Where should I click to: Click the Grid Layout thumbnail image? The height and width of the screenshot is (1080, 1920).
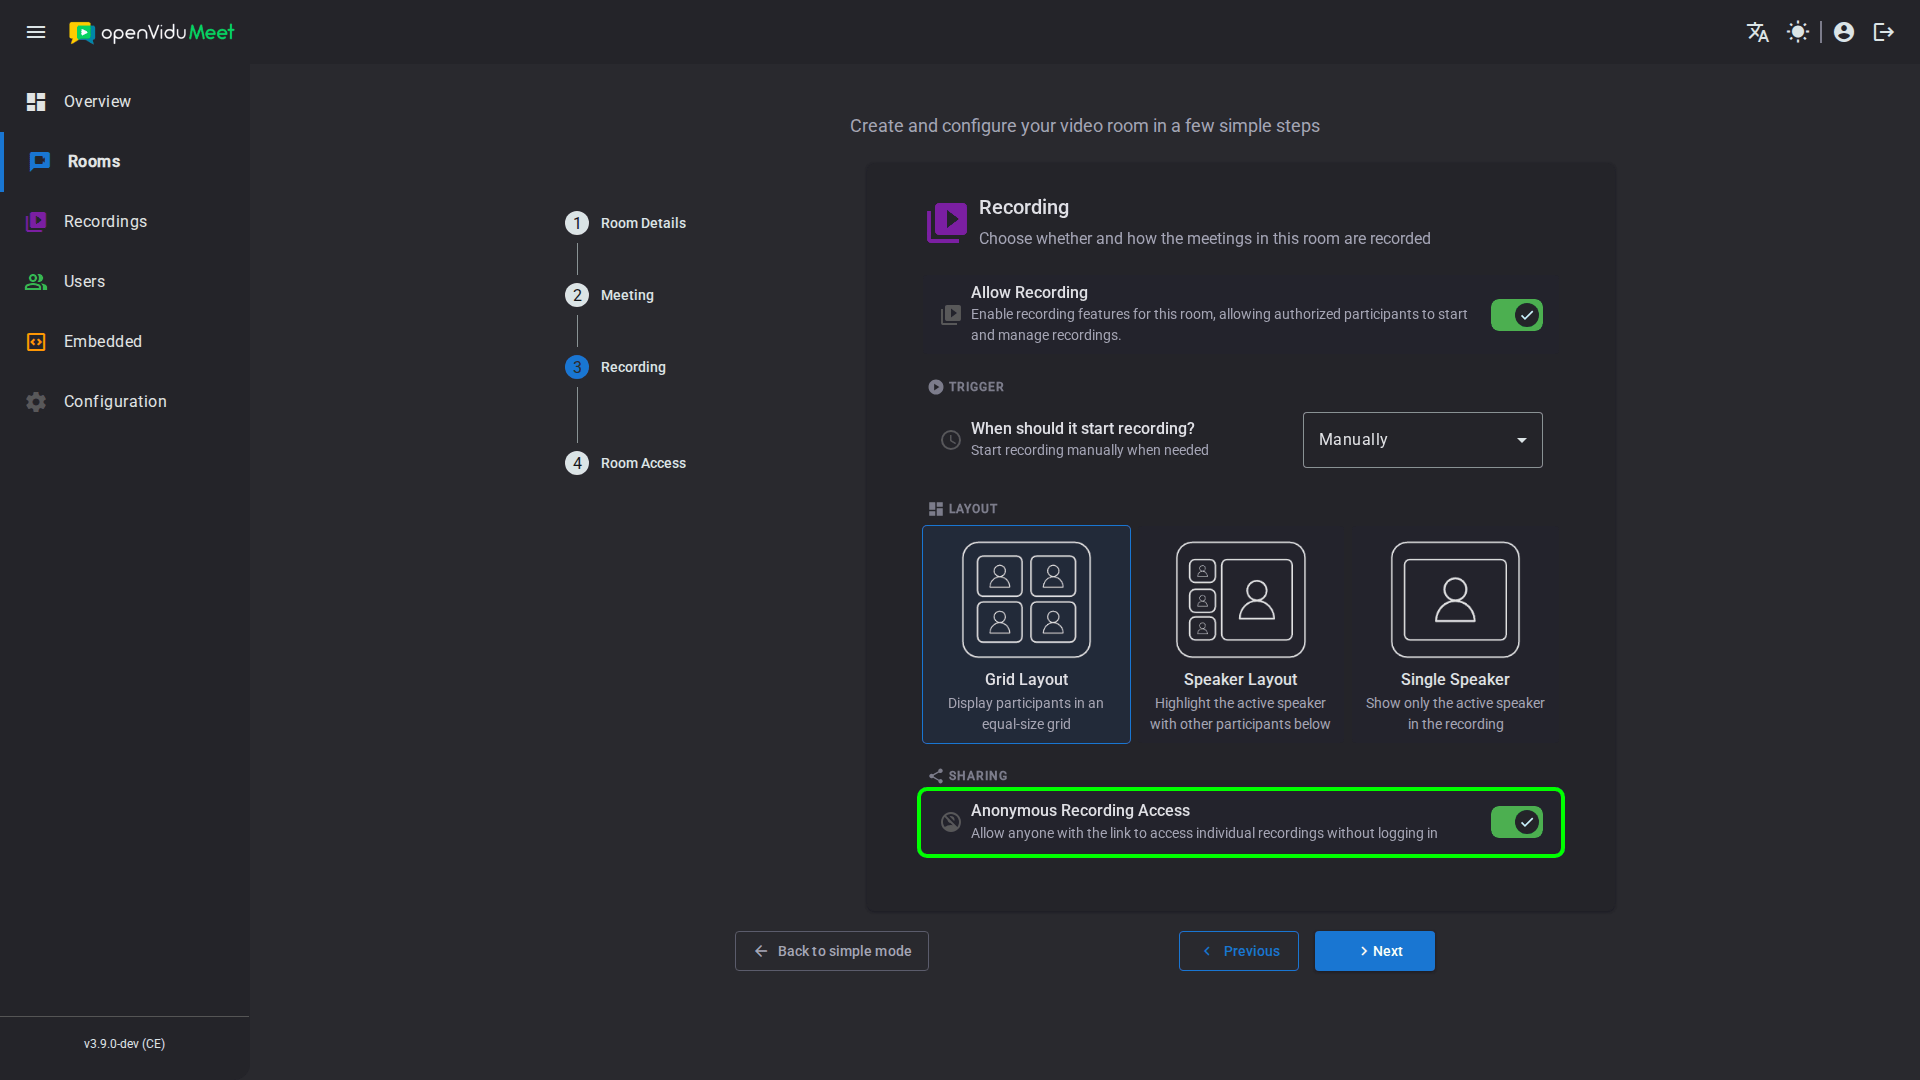point(1026,599)
